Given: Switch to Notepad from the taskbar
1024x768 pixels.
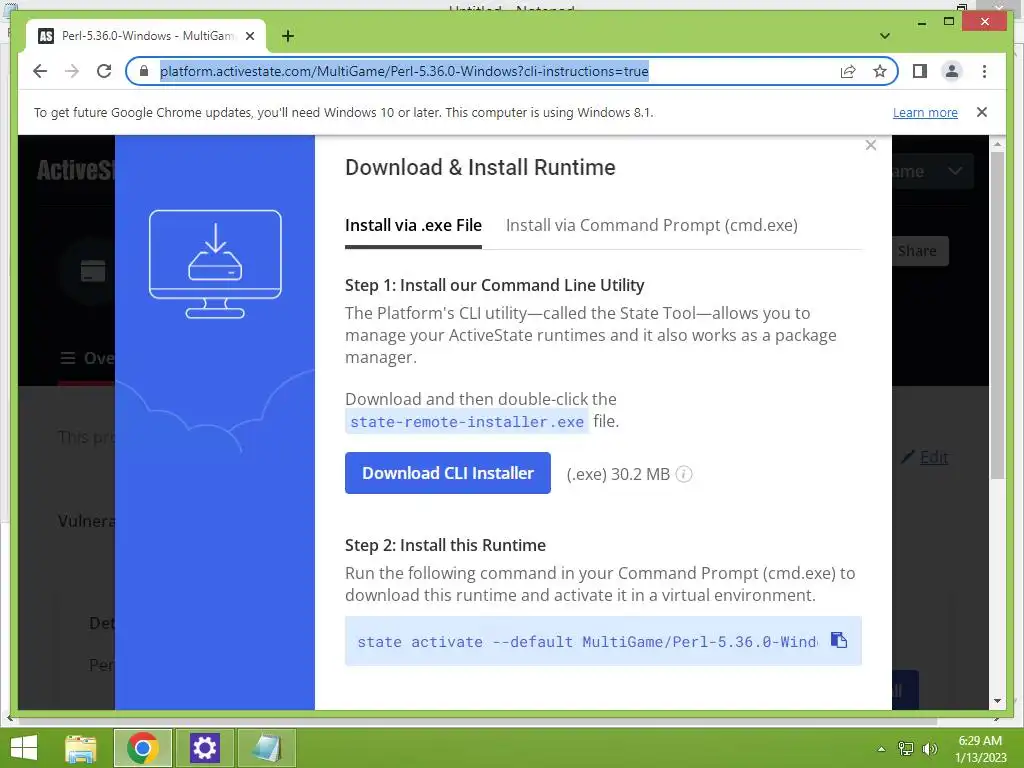Looking at the screenshot, I should coord(266,748).
